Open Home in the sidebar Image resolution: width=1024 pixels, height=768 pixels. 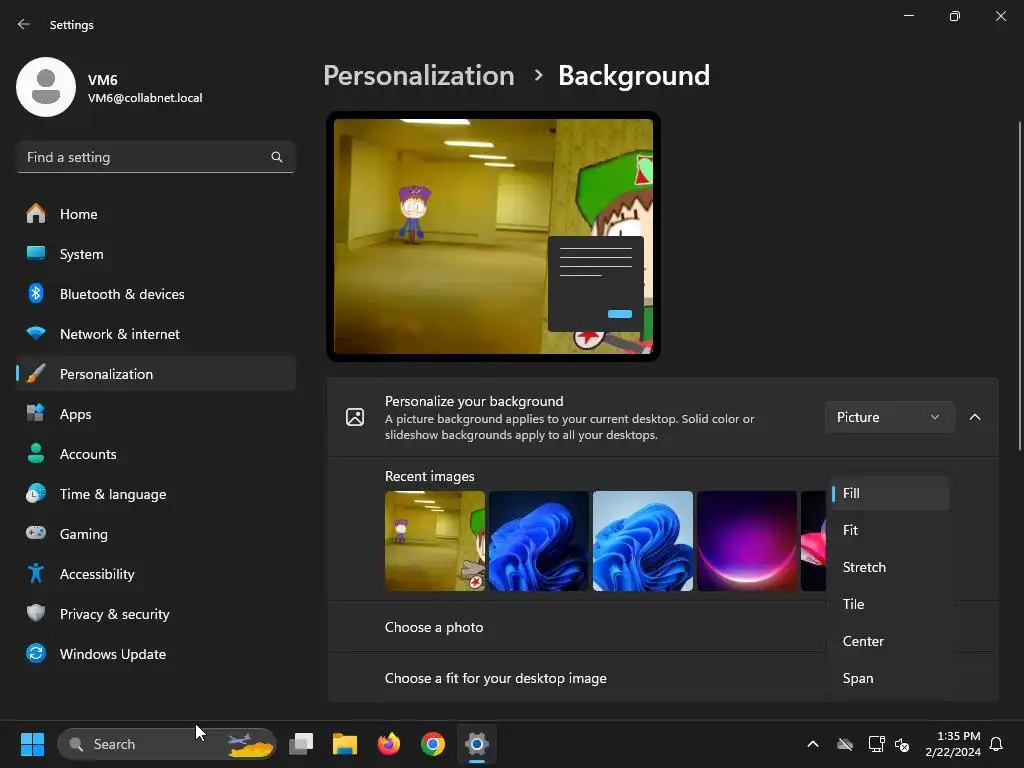(155, 214)
